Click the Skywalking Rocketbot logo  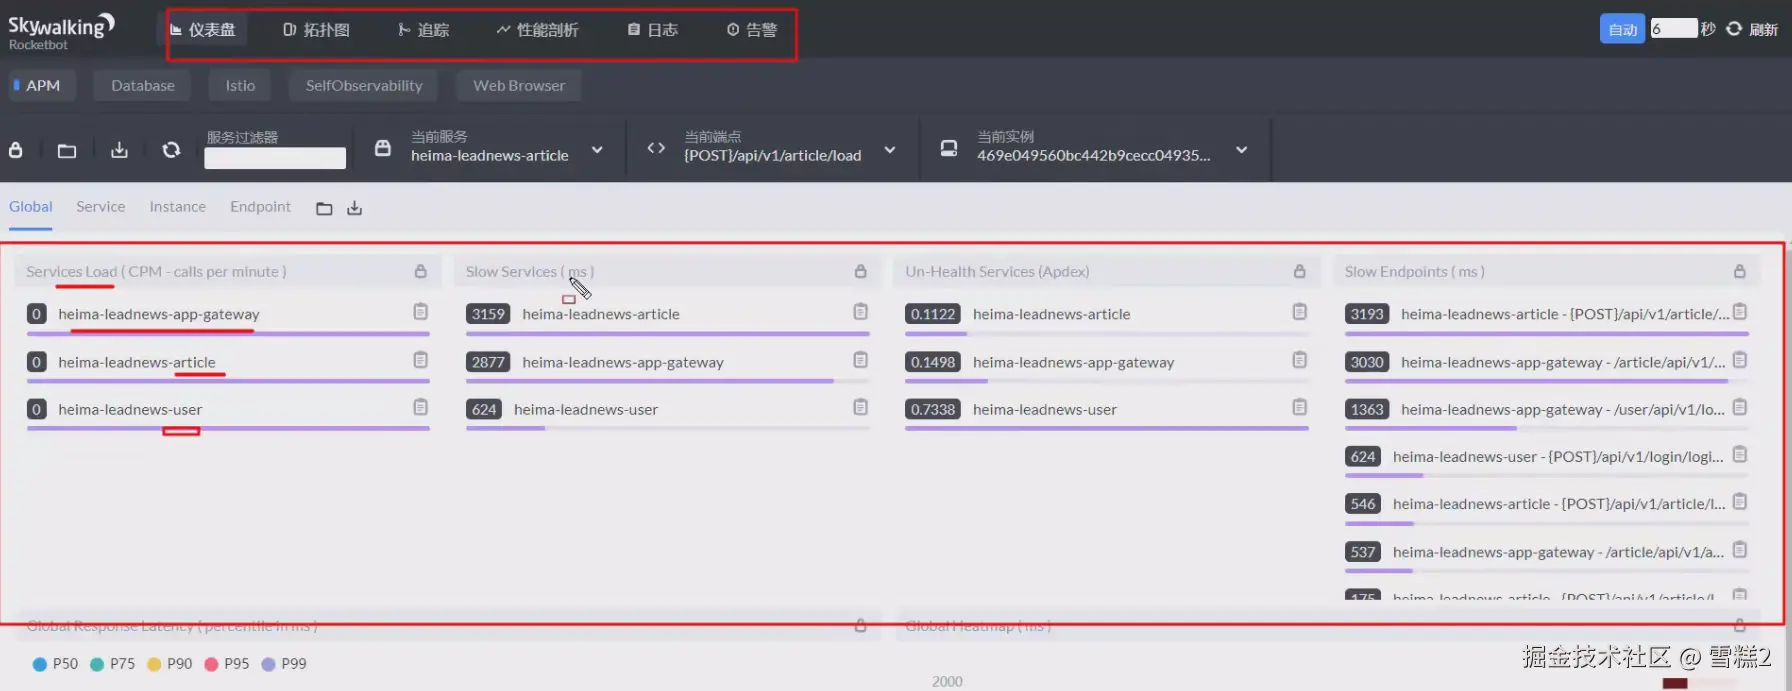(61, 31)
